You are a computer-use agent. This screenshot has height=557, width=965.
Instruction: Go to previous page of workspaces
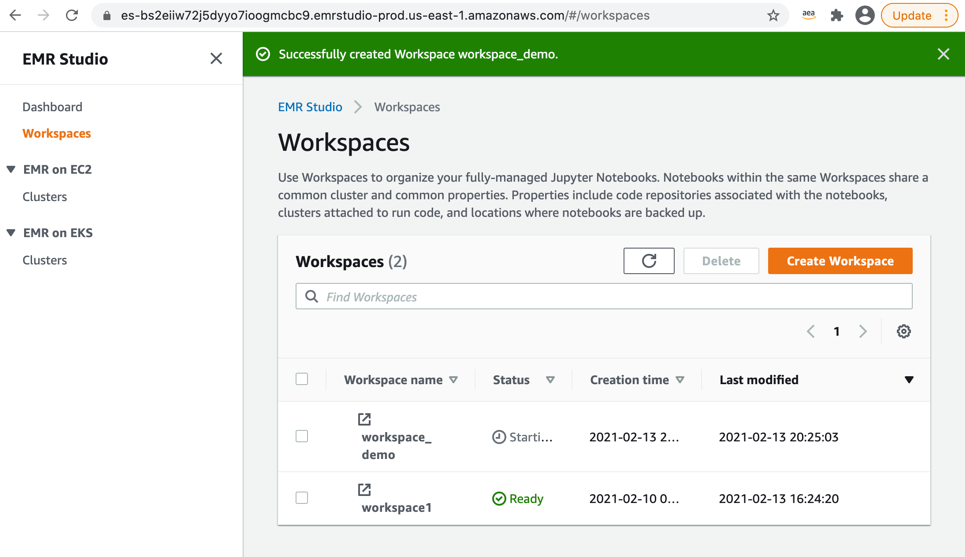pyautogui.click(x=811, y=332)
